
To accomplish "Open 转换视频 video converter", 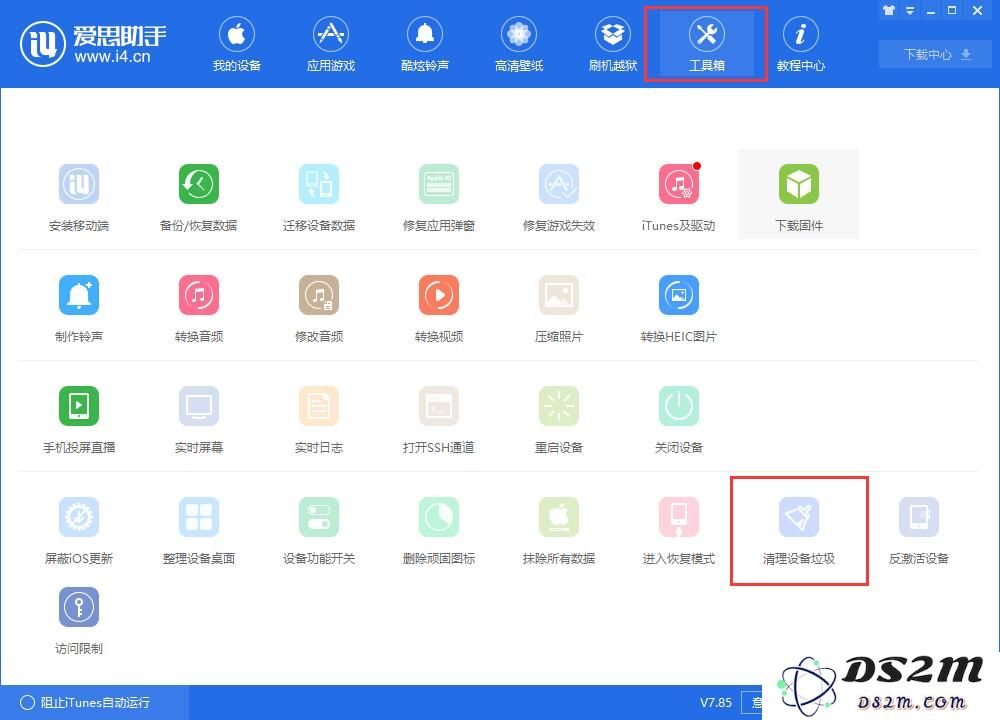I will click(x=439, y=309).
